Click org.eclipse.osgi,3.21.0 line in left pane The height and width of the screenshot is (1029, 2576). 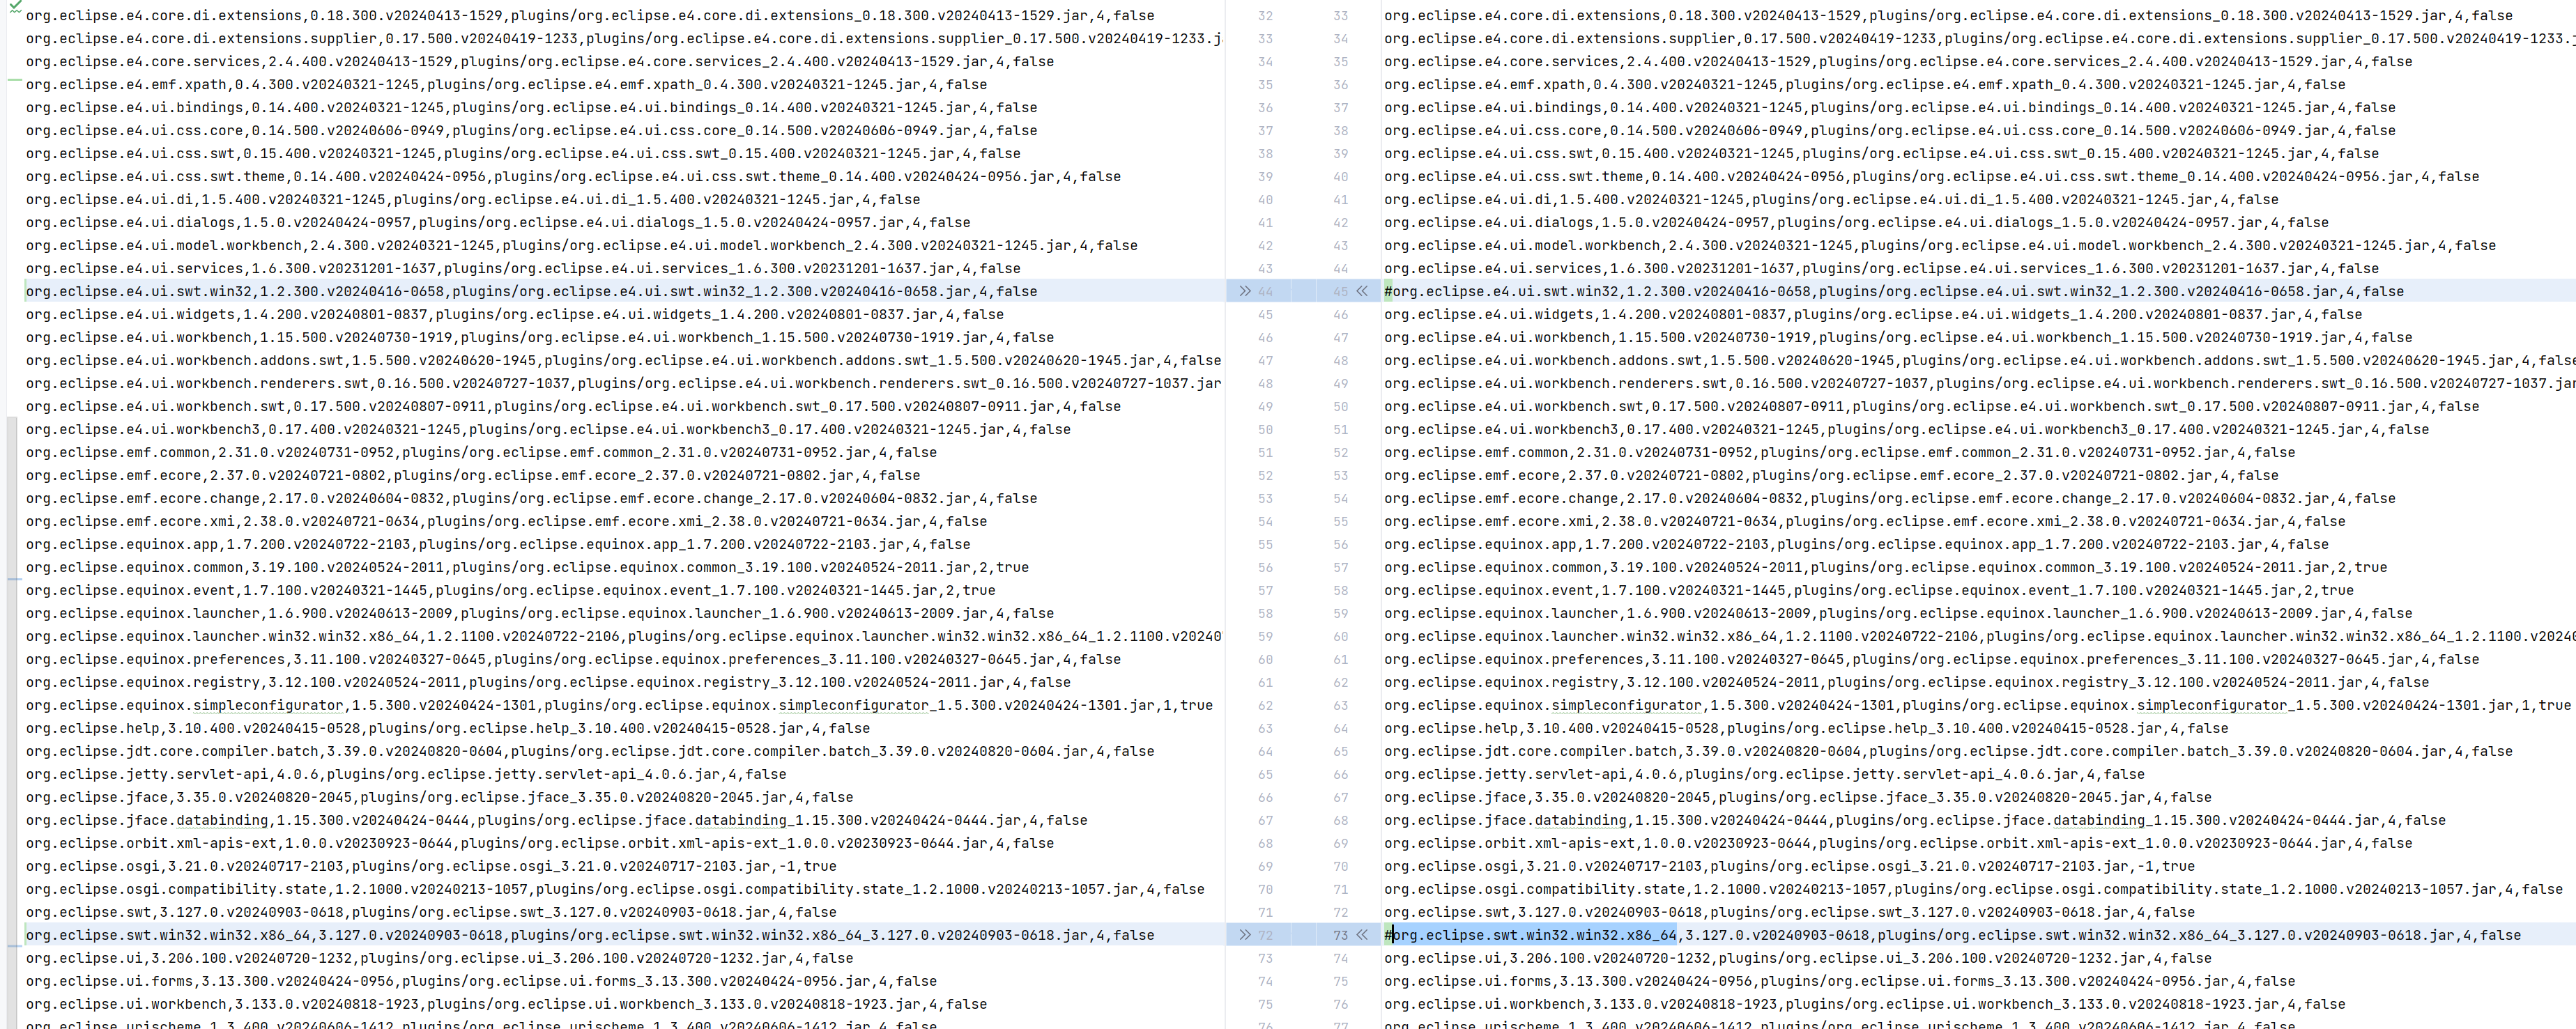click(431, 866)
